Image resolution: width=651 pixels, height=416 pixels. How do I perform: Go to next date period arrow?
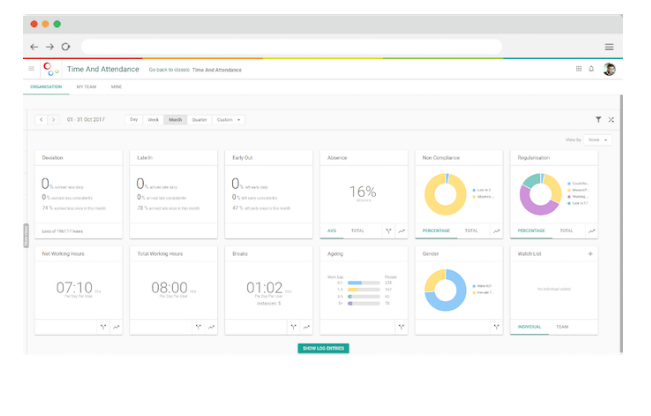[x=53, y=119]
